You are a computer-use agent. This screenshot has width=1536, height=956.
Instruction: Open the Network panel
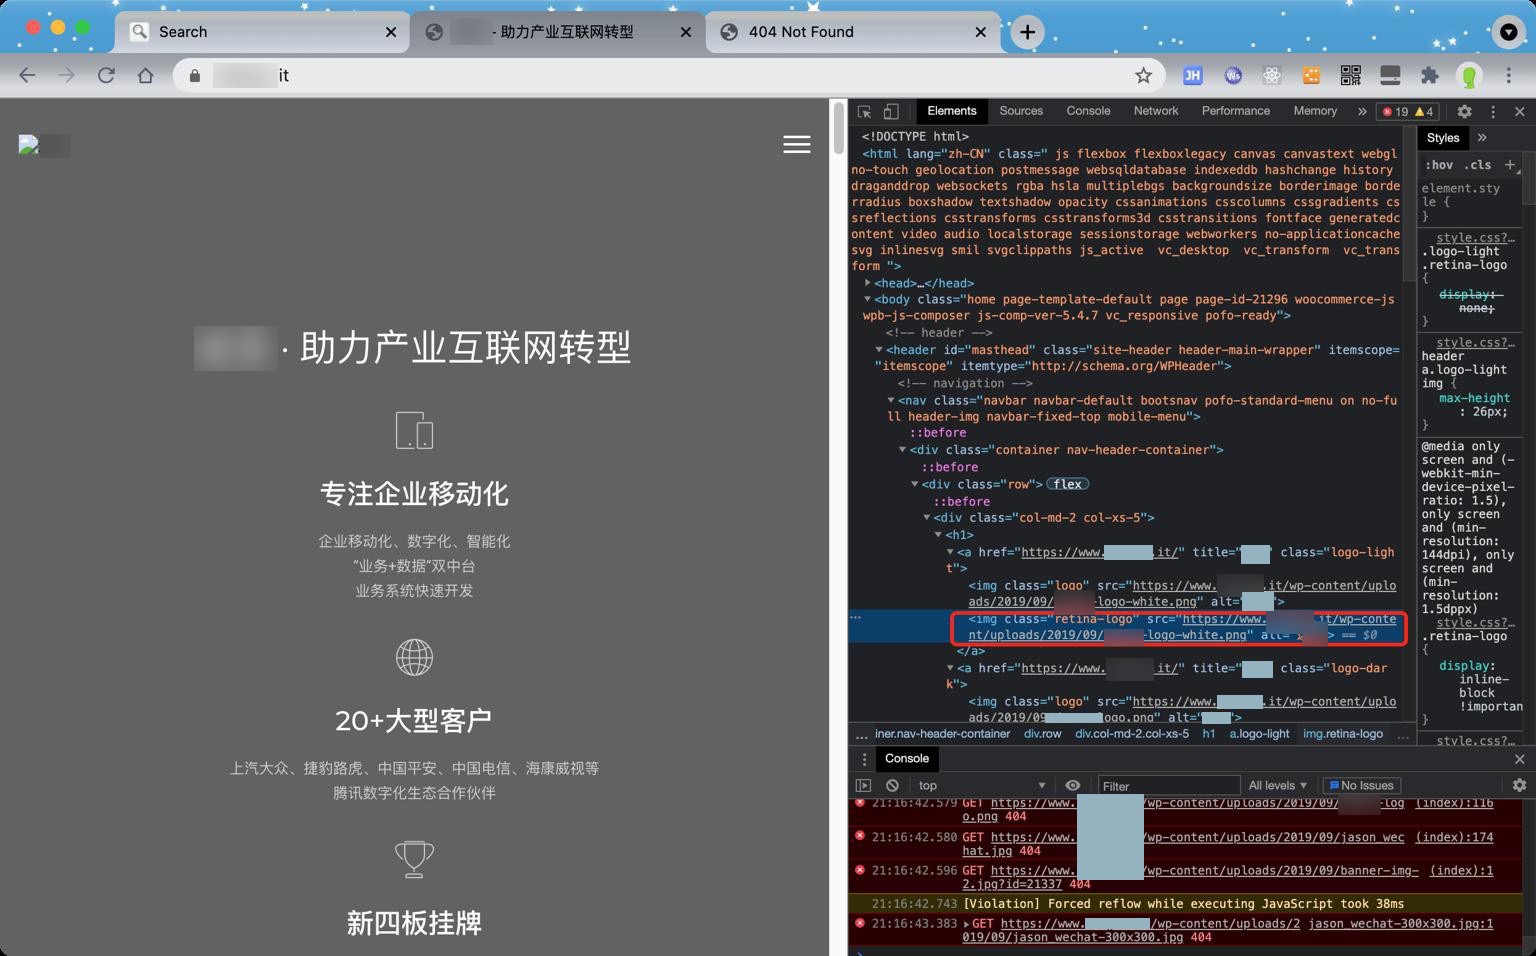coord(1156,111)
